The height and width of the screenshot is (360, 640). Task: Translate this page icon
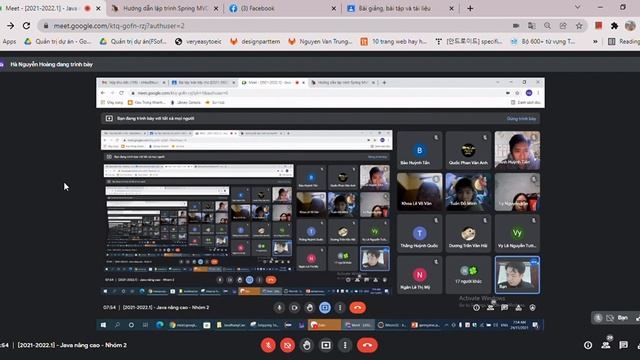click(531, 26)
